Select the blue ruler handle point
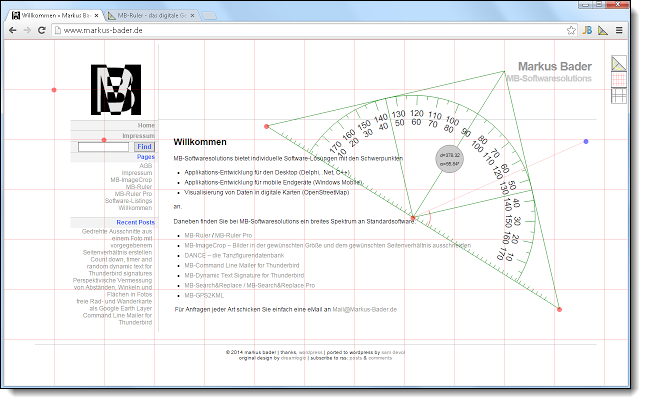Viewport: 646px width, 404px height. click(x=586, y=142)
